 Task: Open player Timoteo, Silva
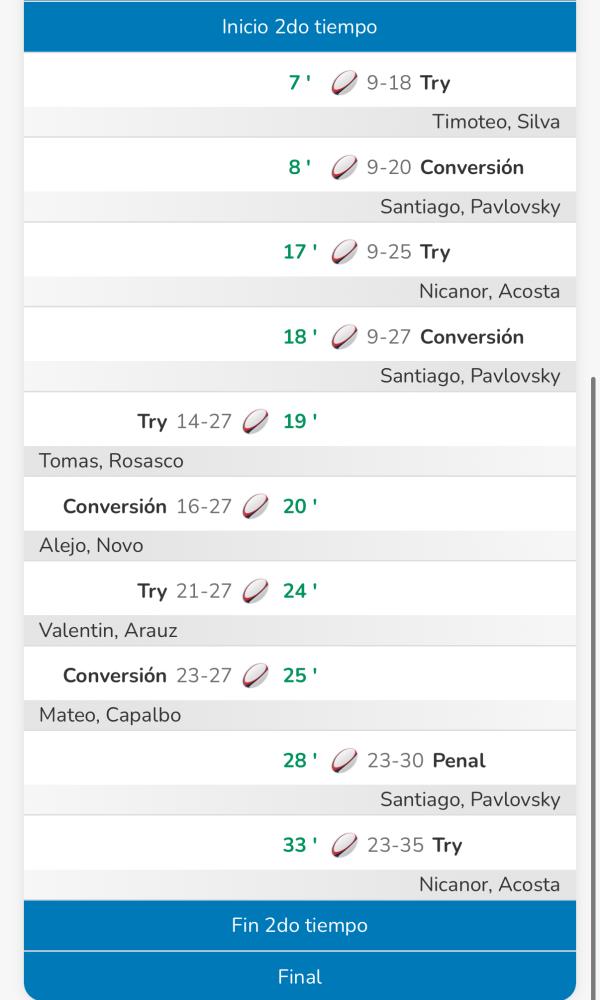click(495, 122)
